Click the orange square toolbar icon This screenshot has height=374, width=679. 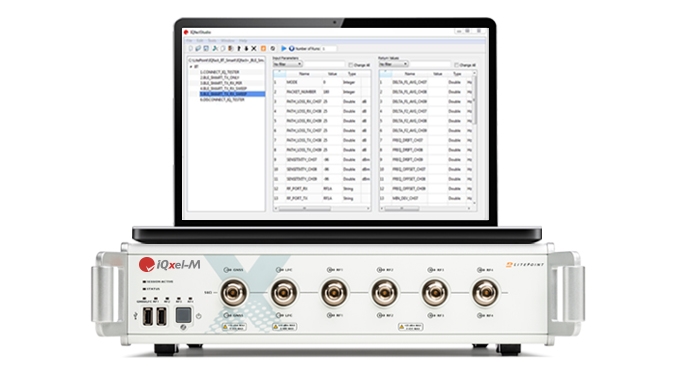point(263,48)
